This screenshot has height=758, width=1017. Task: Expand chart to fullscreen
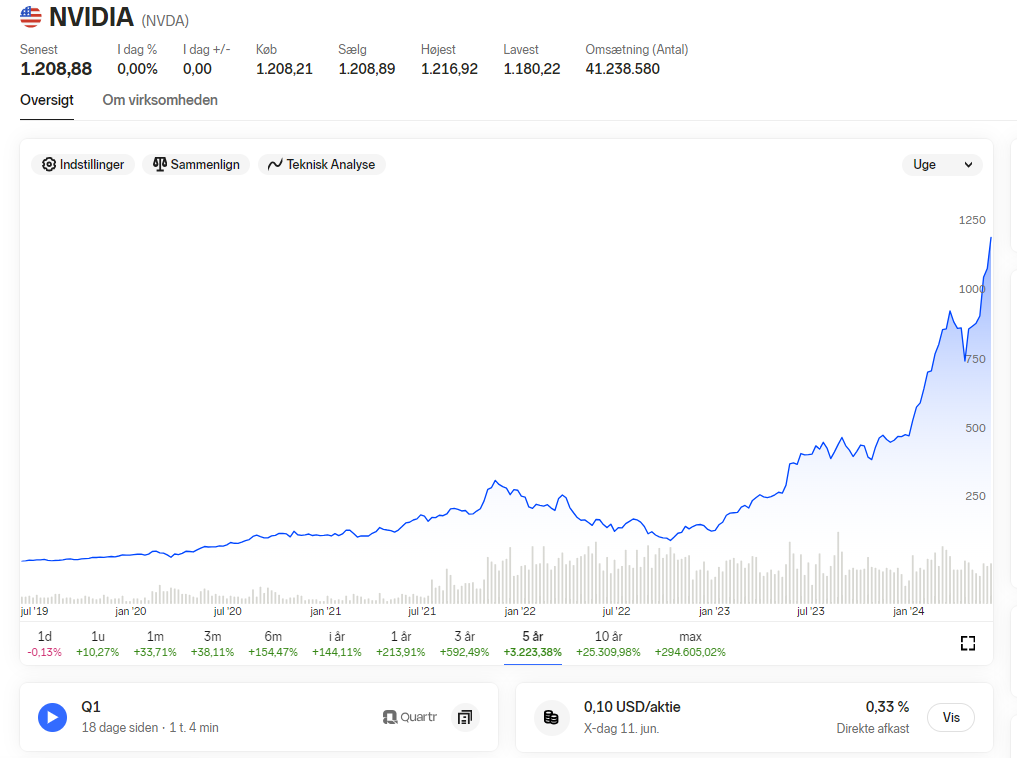(967, 643)
